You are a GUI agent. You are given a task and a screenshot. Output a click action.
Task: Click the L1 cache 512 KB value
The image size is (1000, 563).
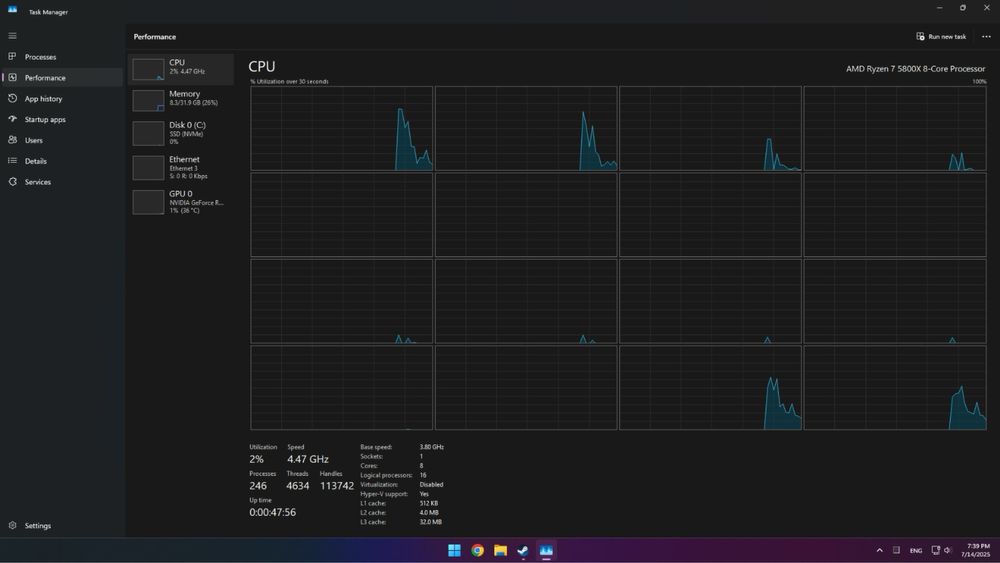click(429, 503)
